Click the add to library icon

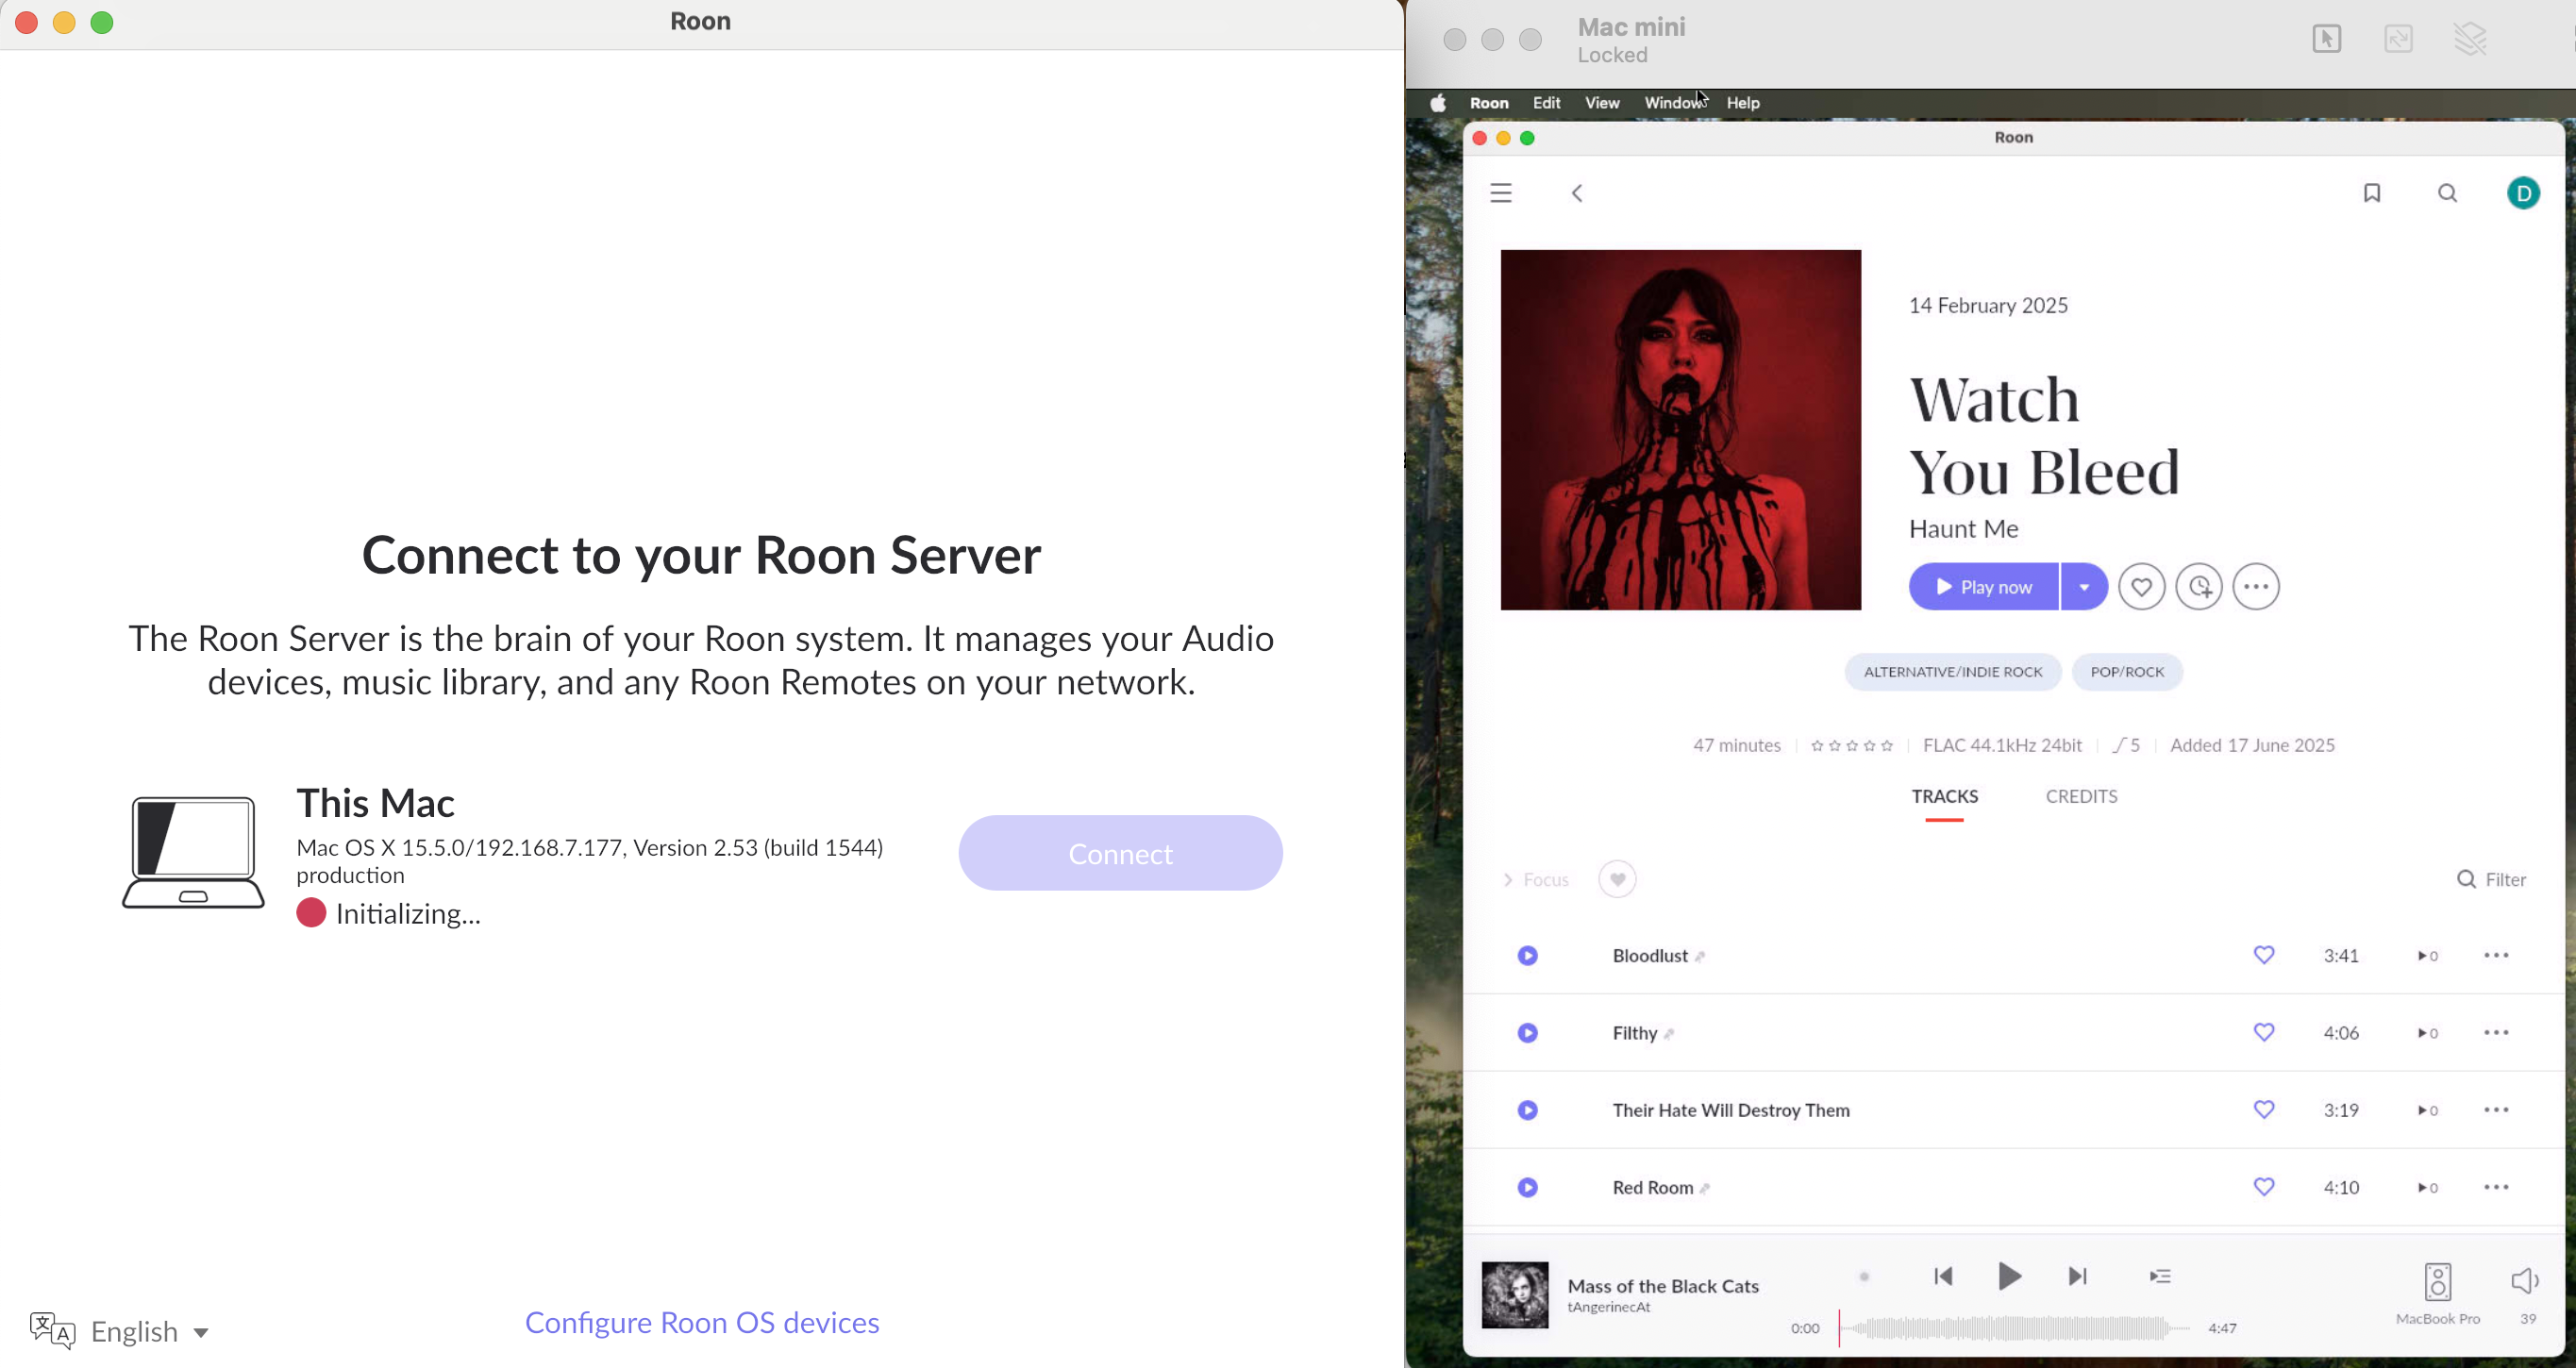pos(2199,587)
